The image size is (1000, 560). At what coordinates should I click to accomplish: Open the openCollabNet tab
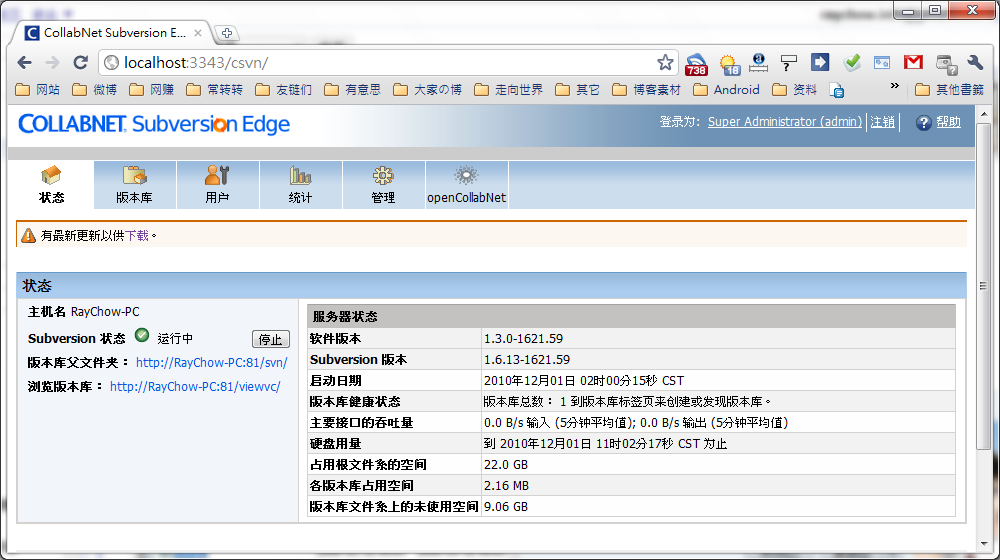click(466, 185)
